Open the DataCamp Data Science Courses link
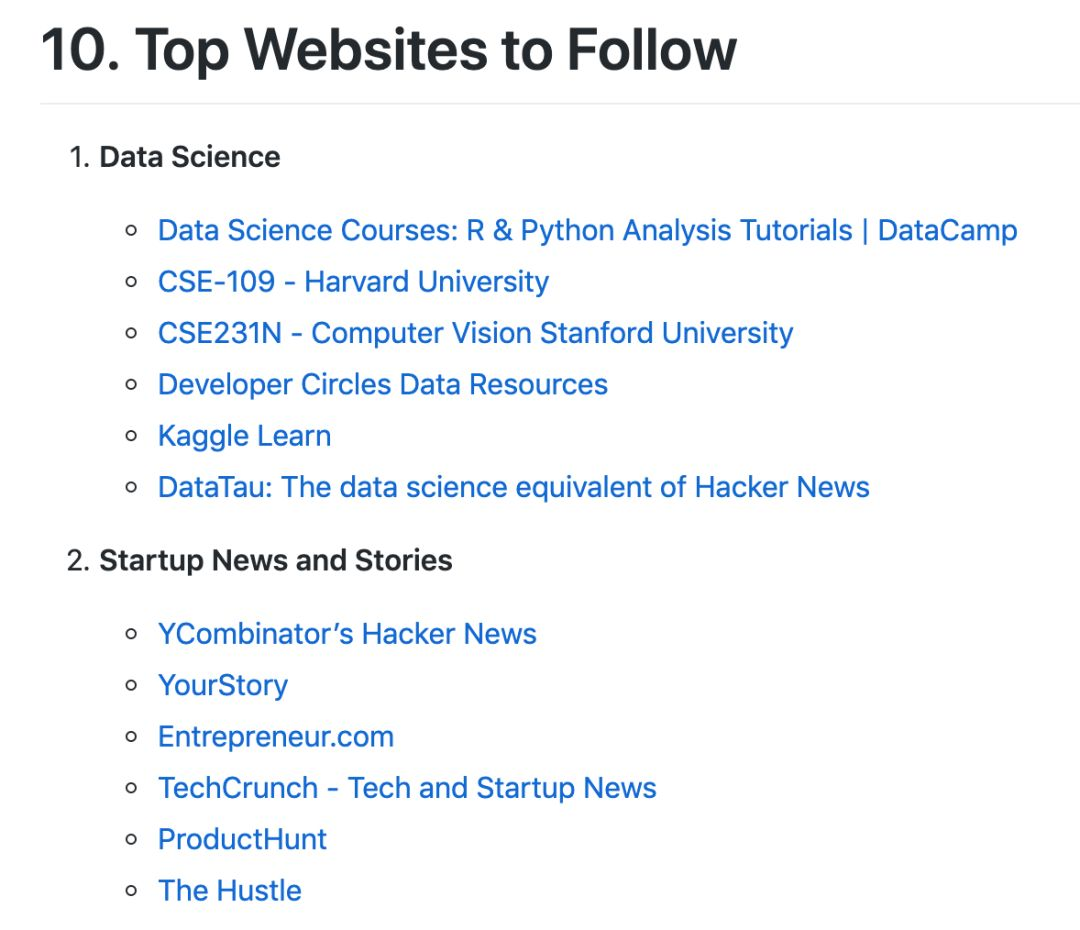The width and height of the screenshot is (1080, 930). click(x=588, y=231)
